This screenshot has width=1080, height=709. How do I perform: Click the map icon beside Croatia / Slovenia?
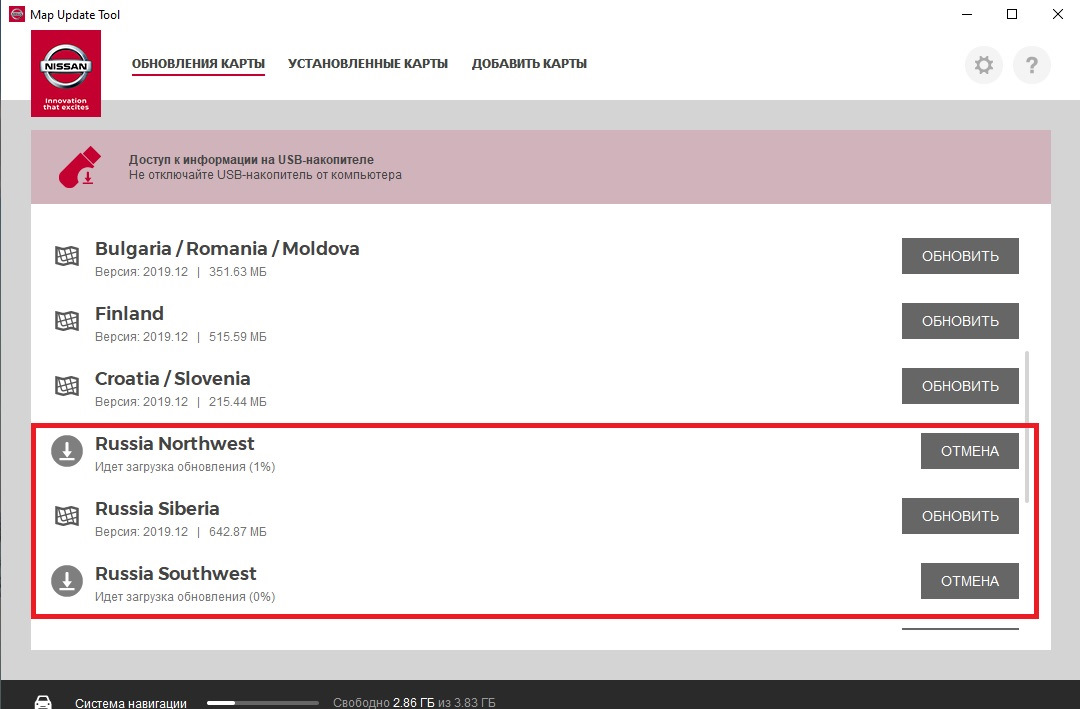click(67, 385)
